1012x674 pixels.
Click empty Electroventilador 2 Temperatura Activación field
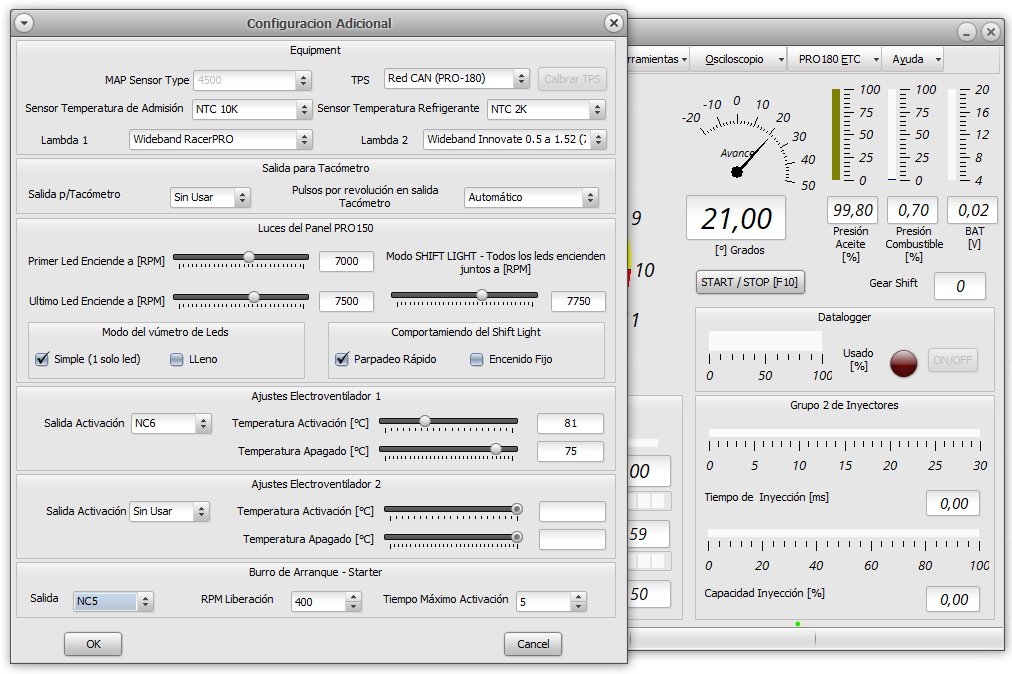572,511
